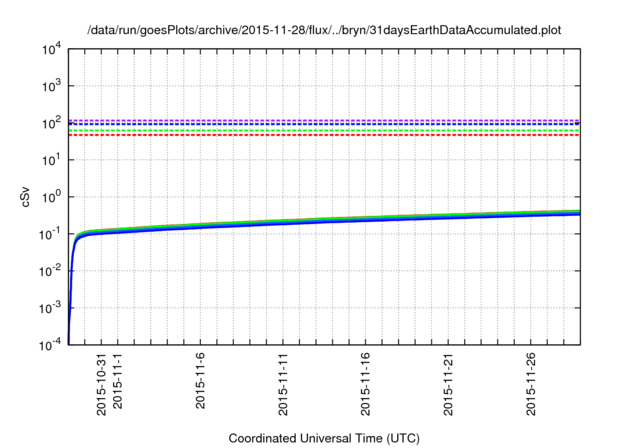The height and width of the screenshot is (448, 640).
Task: Click the 10^0 y-axis tick label
Action: (52, 197)
